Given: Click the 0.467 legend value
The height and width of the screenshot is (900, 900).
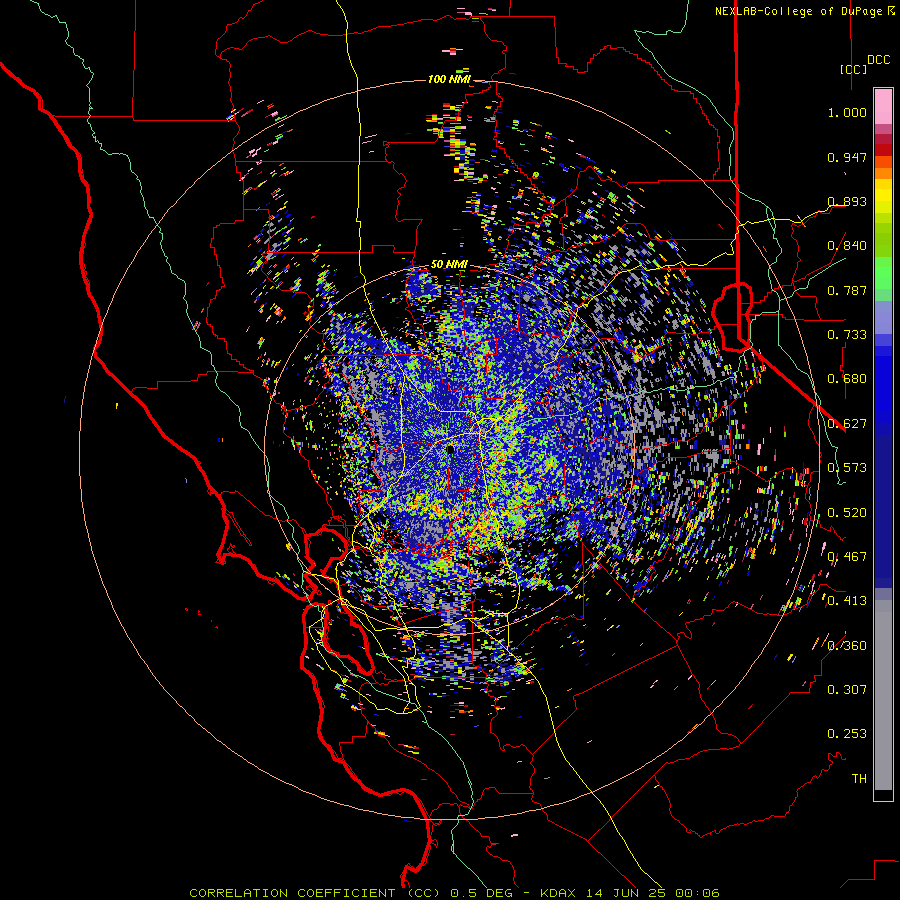Looking at the screenshot, I should [847, 557].
